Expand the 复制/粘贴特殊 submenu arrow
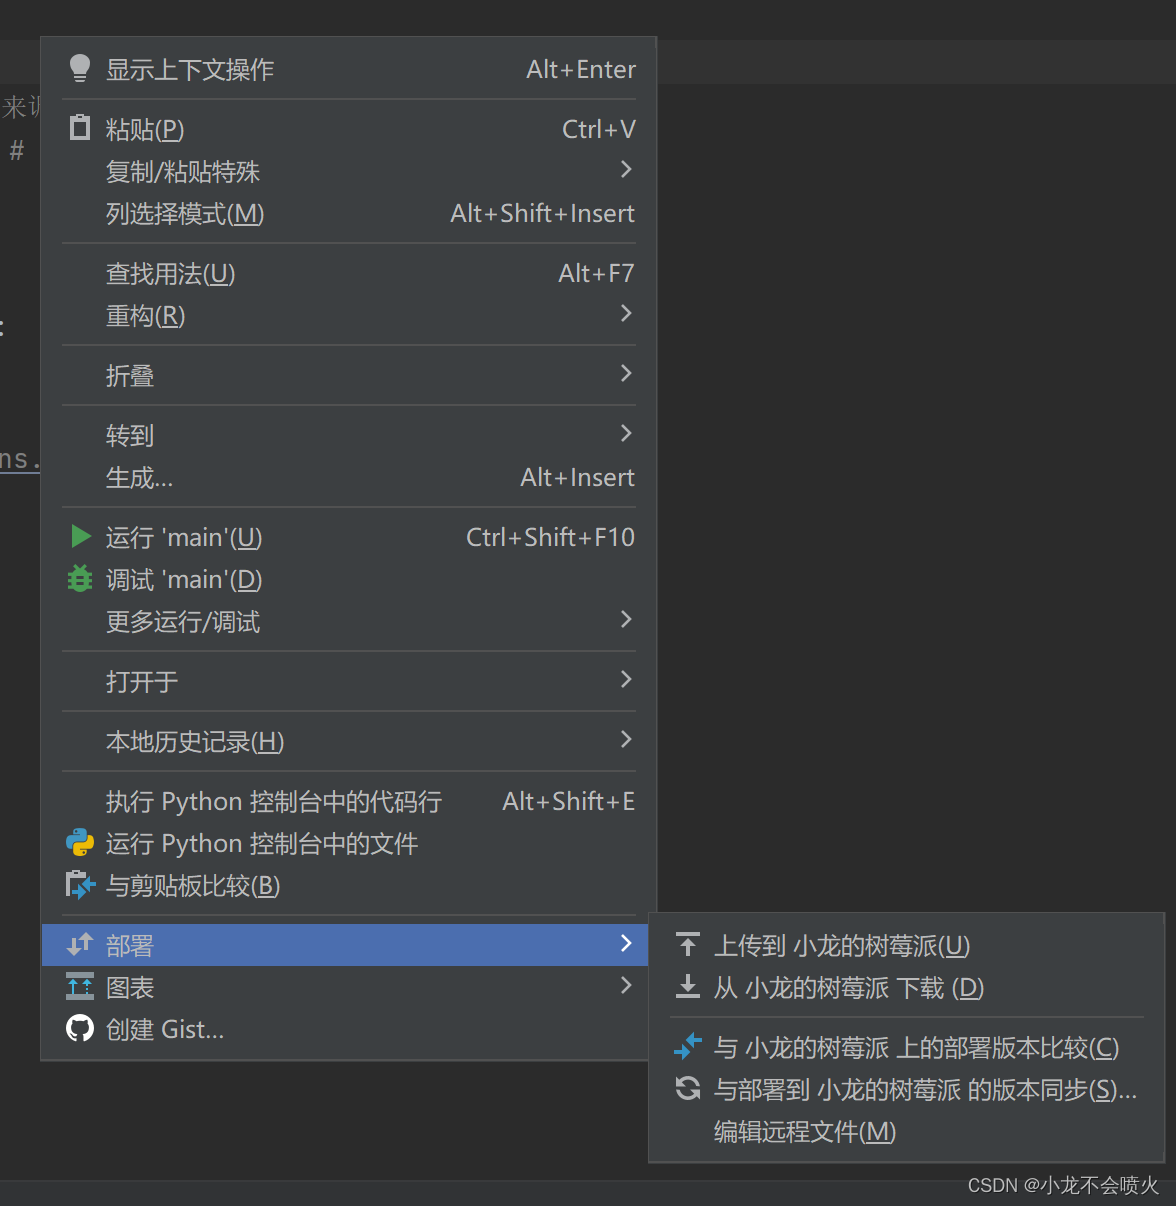This screenshot has height=1206, width=1176. (626, 170)
